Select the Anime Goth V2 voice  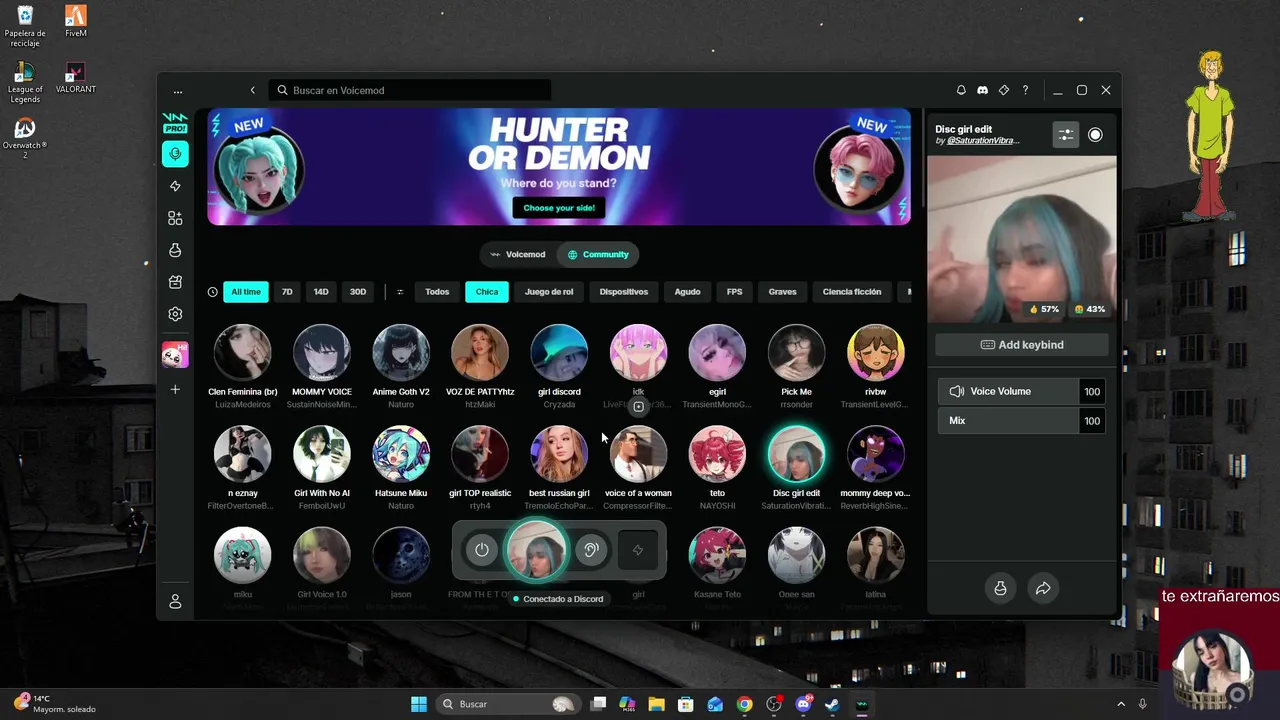401,352
